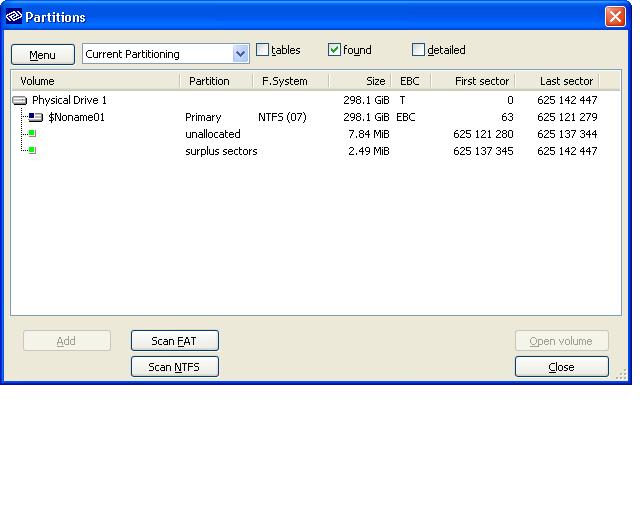Sort by the Size column header
Image resolution: width=640 pixels, height=512 pixels.
[x=360, y=81]
